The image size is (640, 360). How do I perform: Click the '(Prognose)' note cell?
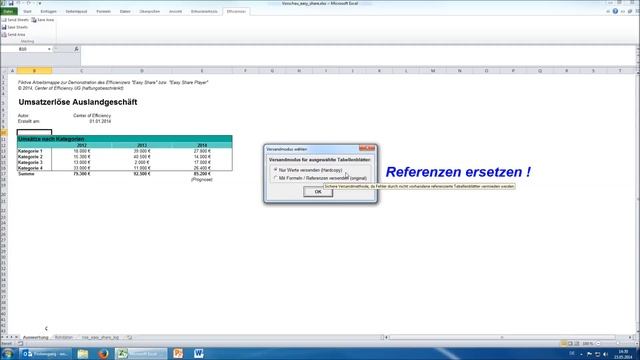pyautogui.click(x=202, y=180)
